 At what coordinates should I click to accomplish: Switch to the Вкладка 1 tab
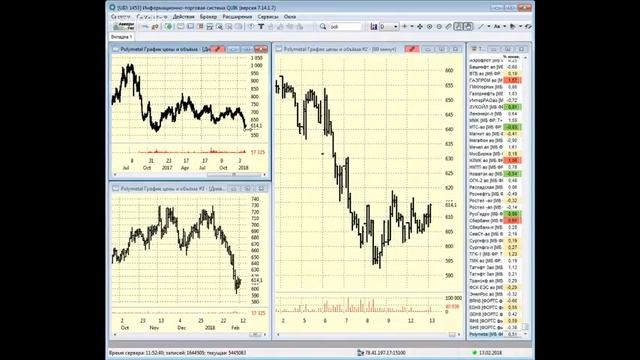[x=122, y=37]
